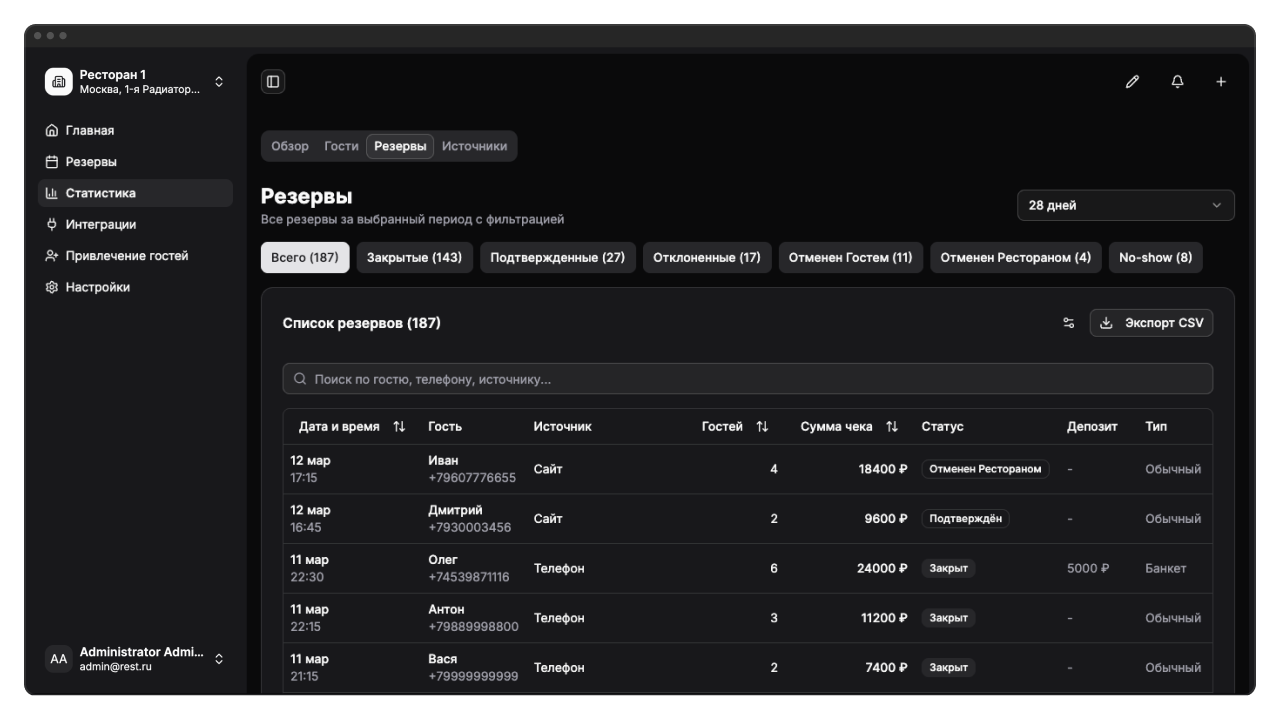Open Интеграции in the sidebar

pyautogui.click(x=101, y=225)
